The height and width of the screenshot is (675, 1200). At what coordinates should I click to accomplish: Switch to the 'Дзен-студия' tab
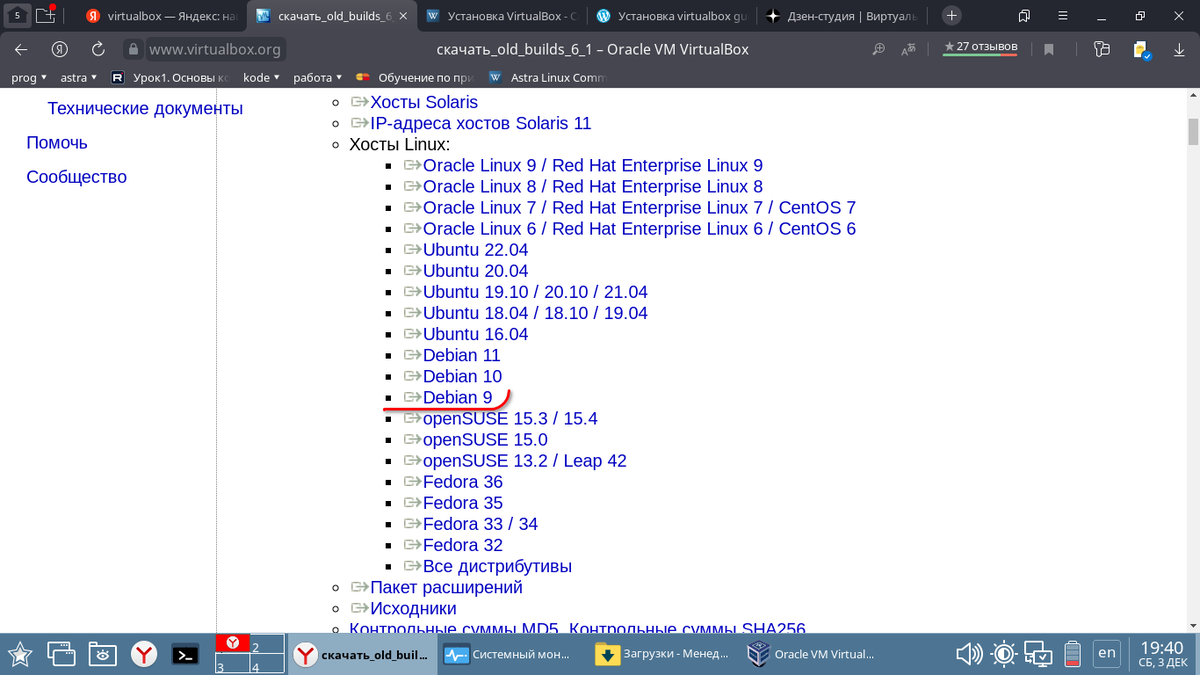point(842,16)
